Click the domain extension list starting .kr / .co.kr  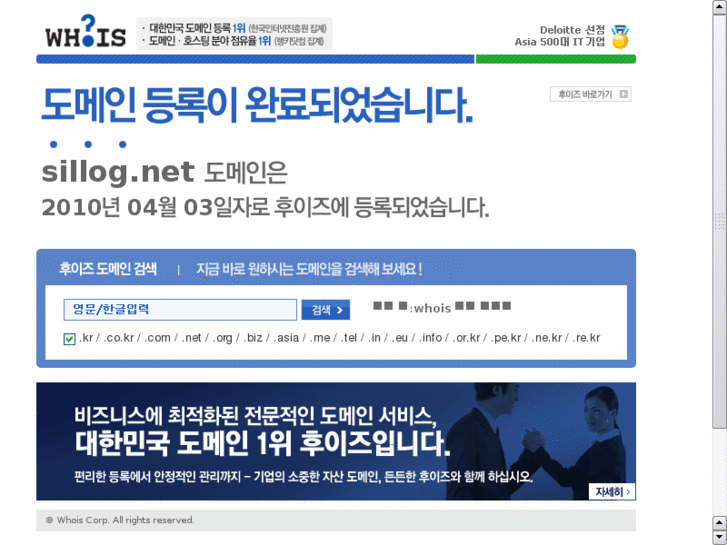tap(340, 338)
